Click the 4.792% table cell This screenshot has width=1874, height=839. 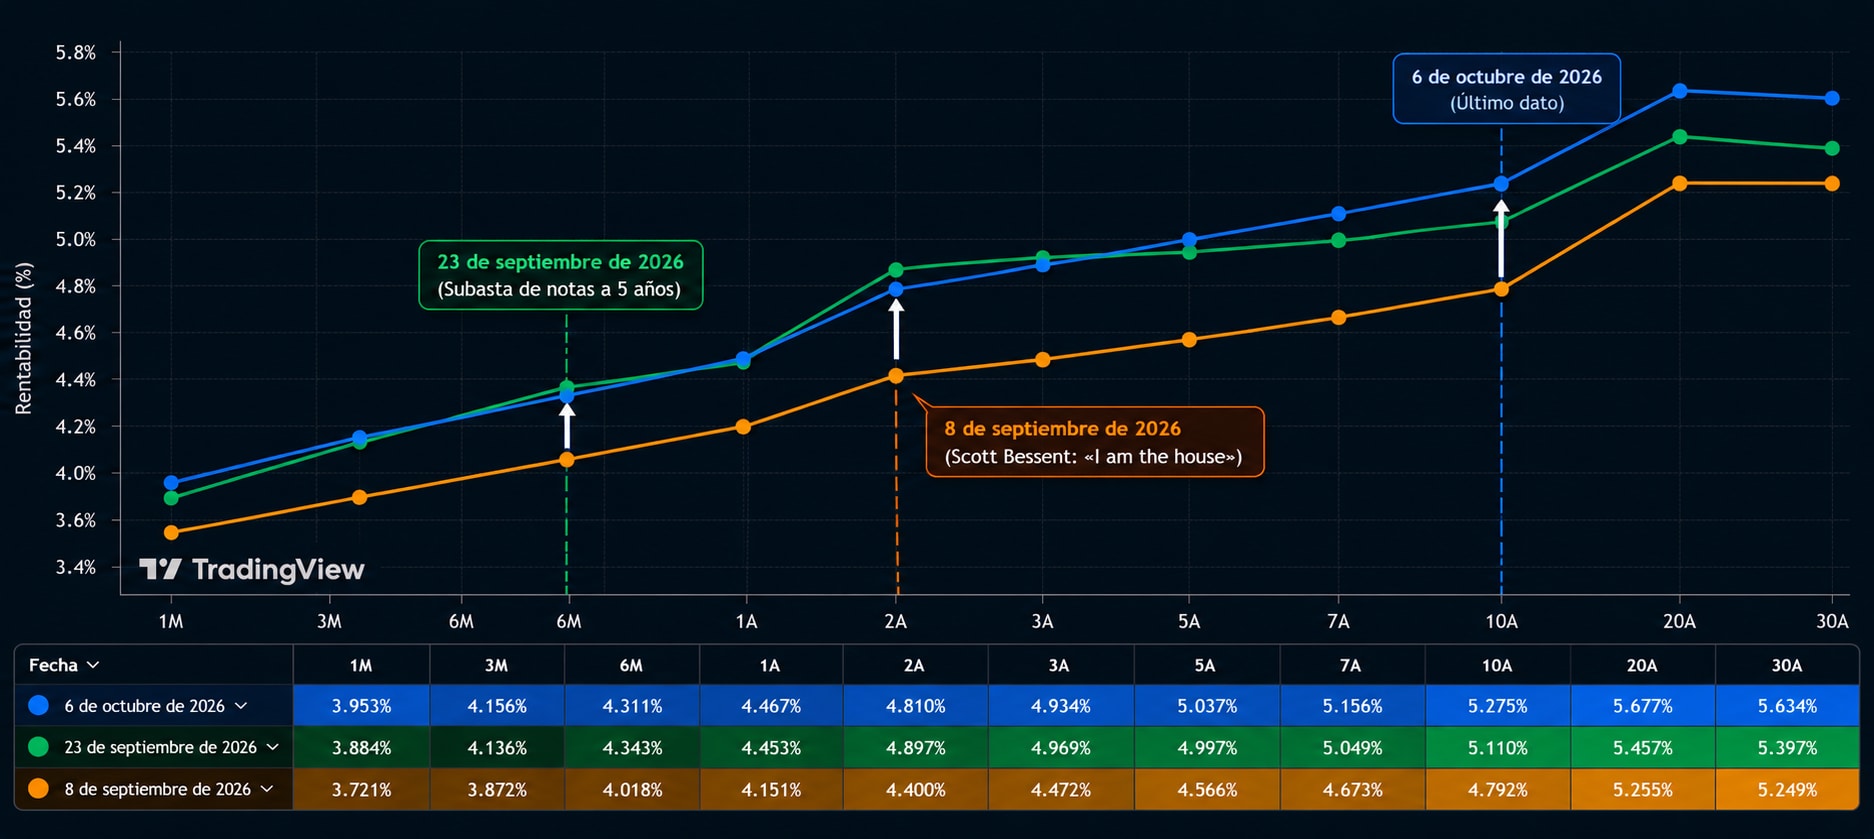(1497, 789)
